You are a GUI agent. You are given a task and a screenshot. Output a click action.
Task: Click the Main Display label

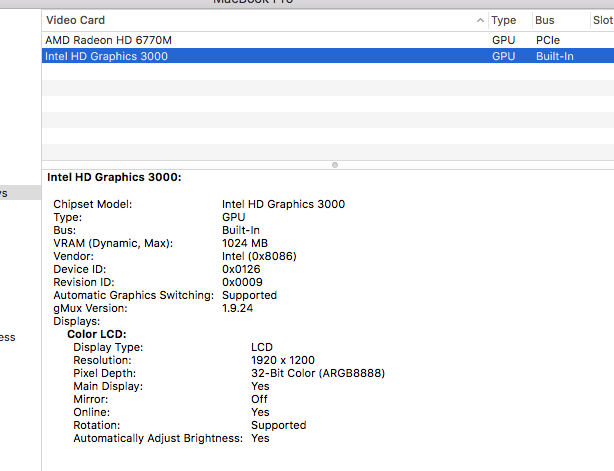[x=108, y=386]
